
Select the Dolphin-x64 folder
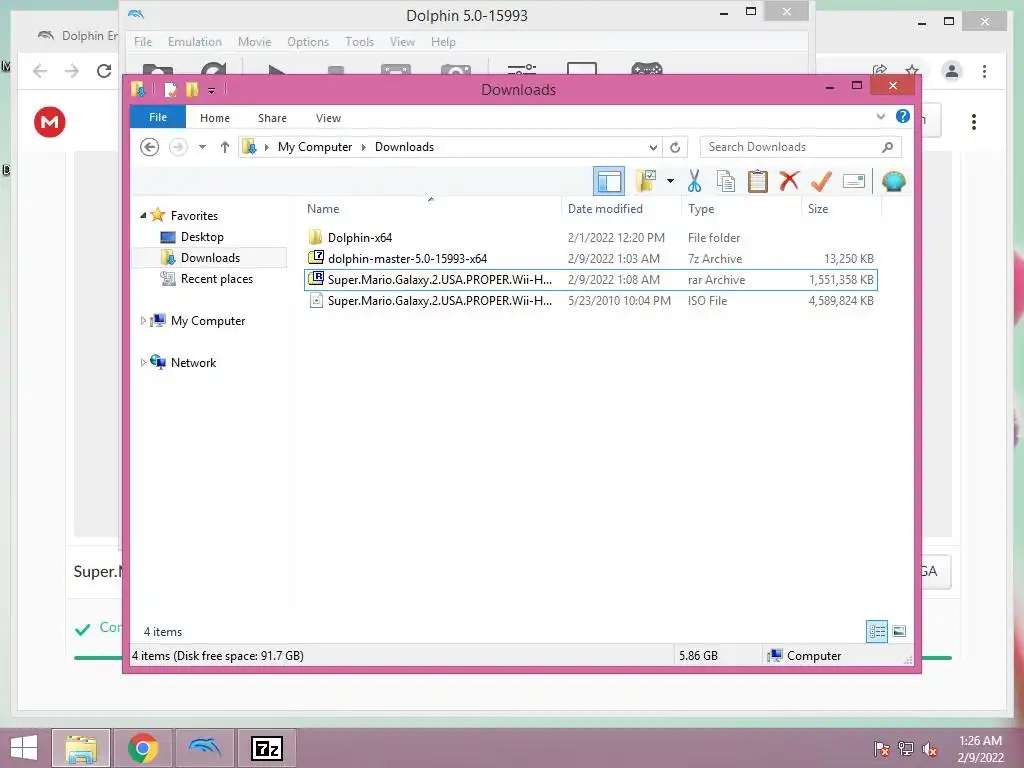tap(591, 238)
